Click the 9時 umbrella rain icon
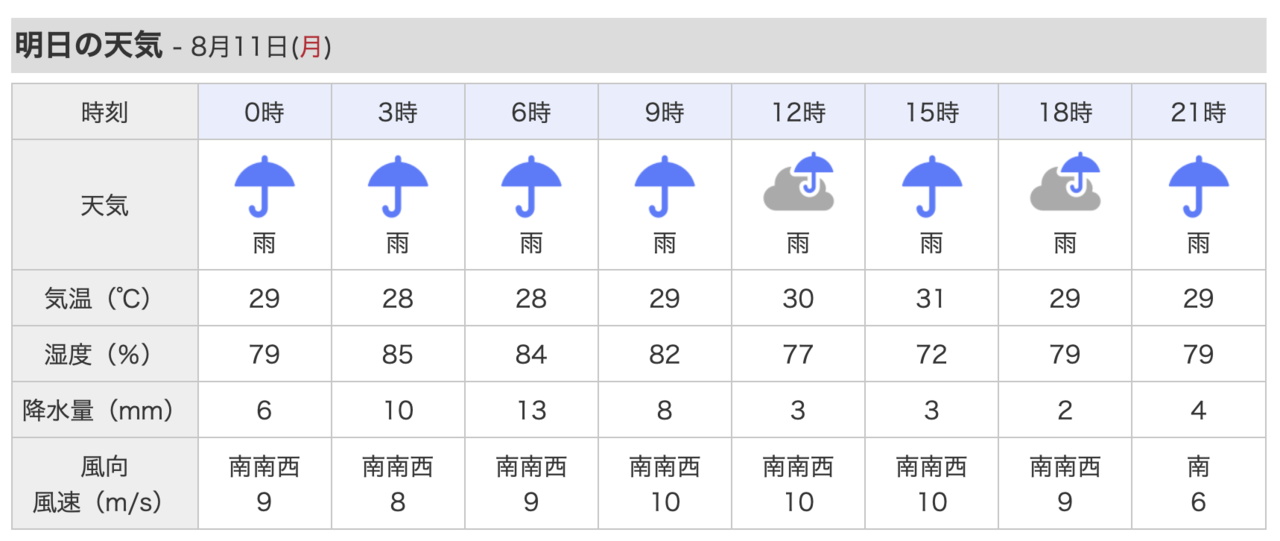The width and height of the screenshot is (1280, 541). coord(665,187)
